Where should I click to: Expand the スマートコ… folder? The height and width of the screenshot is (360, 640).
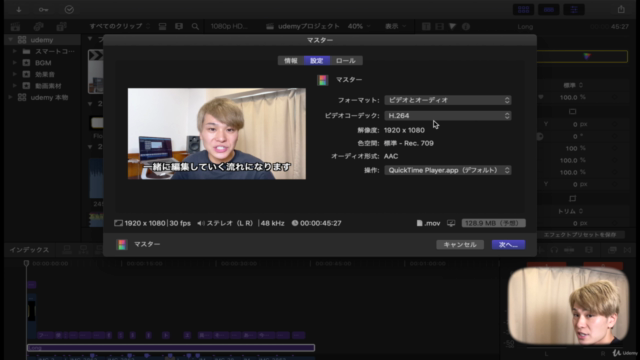point(14,51)
